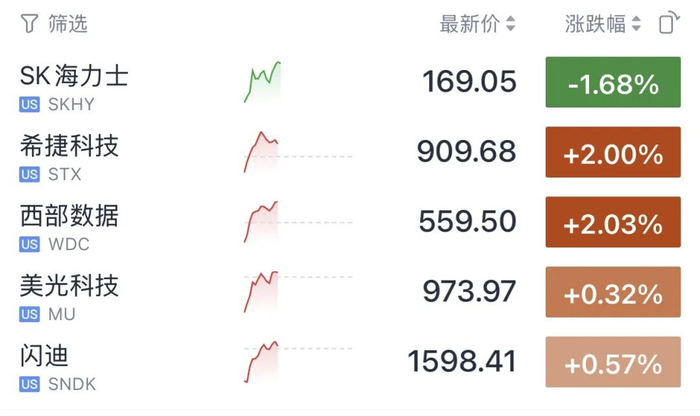Open the 美光科技 stock row
Screen dimensions: 700x416
click(350, 292)
